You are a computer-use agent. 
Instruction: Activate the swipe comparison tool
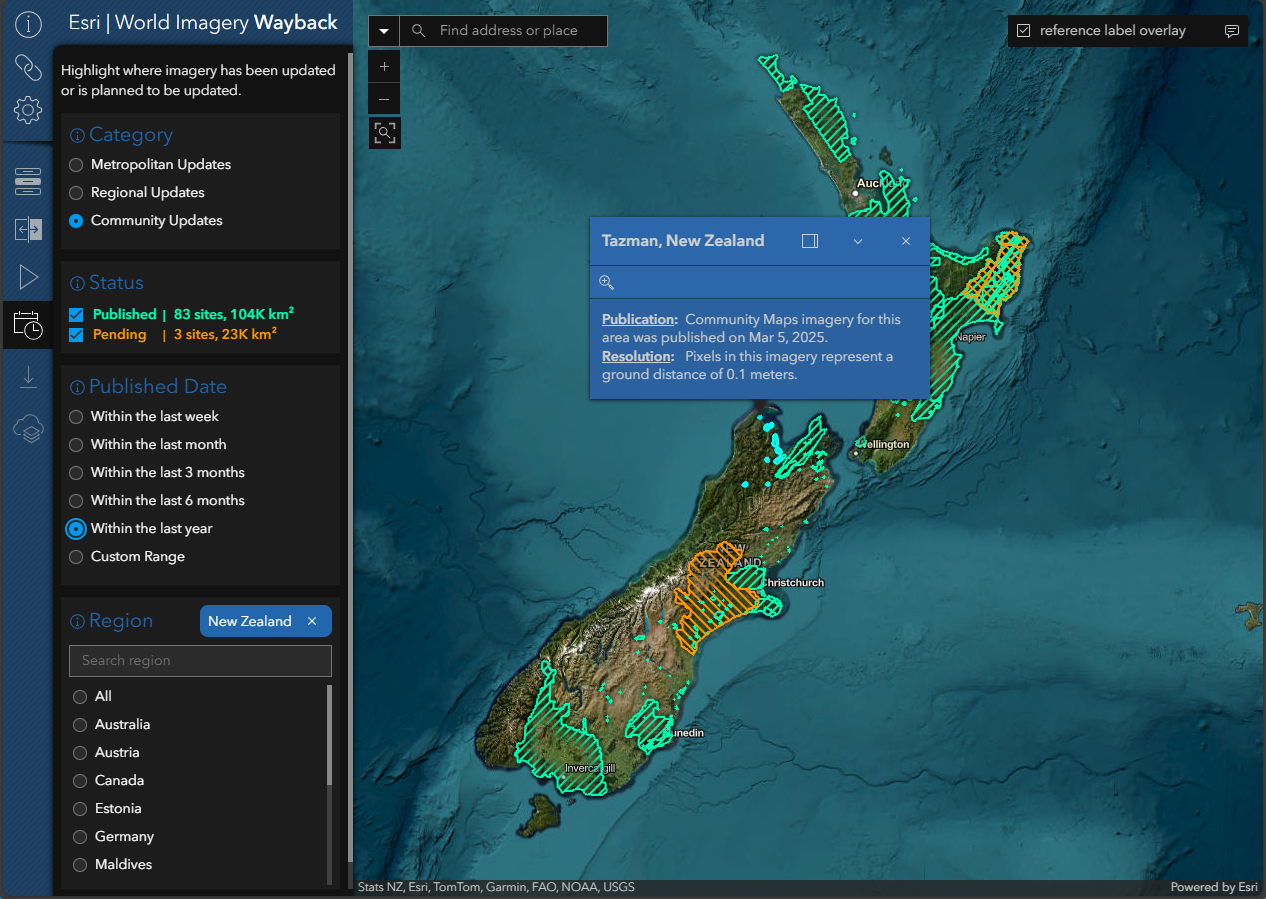tap(28, 229)
